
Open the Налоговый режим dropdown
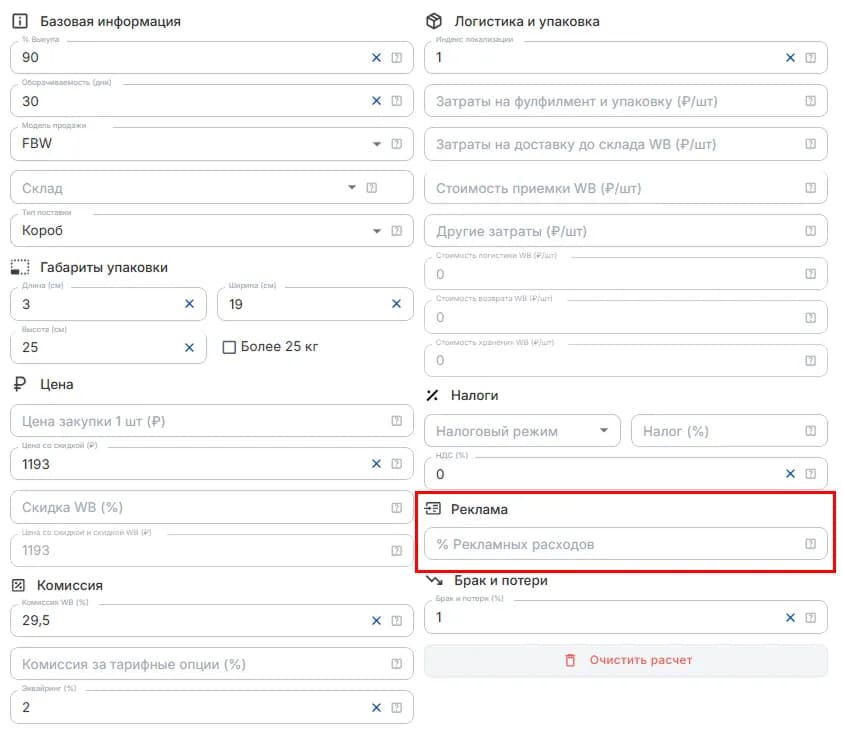click(x=522, y=431)
